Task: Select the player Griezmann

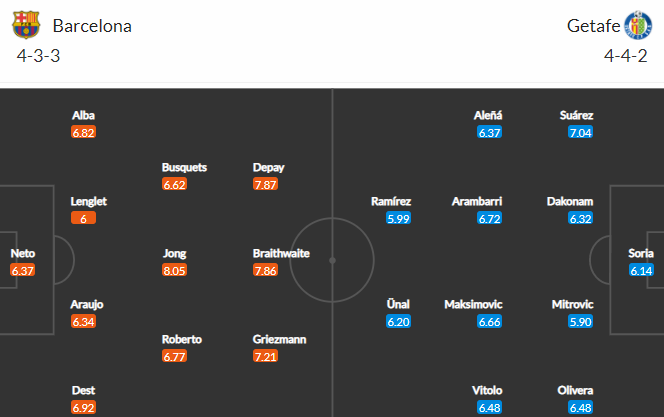Action: [279, 339]
